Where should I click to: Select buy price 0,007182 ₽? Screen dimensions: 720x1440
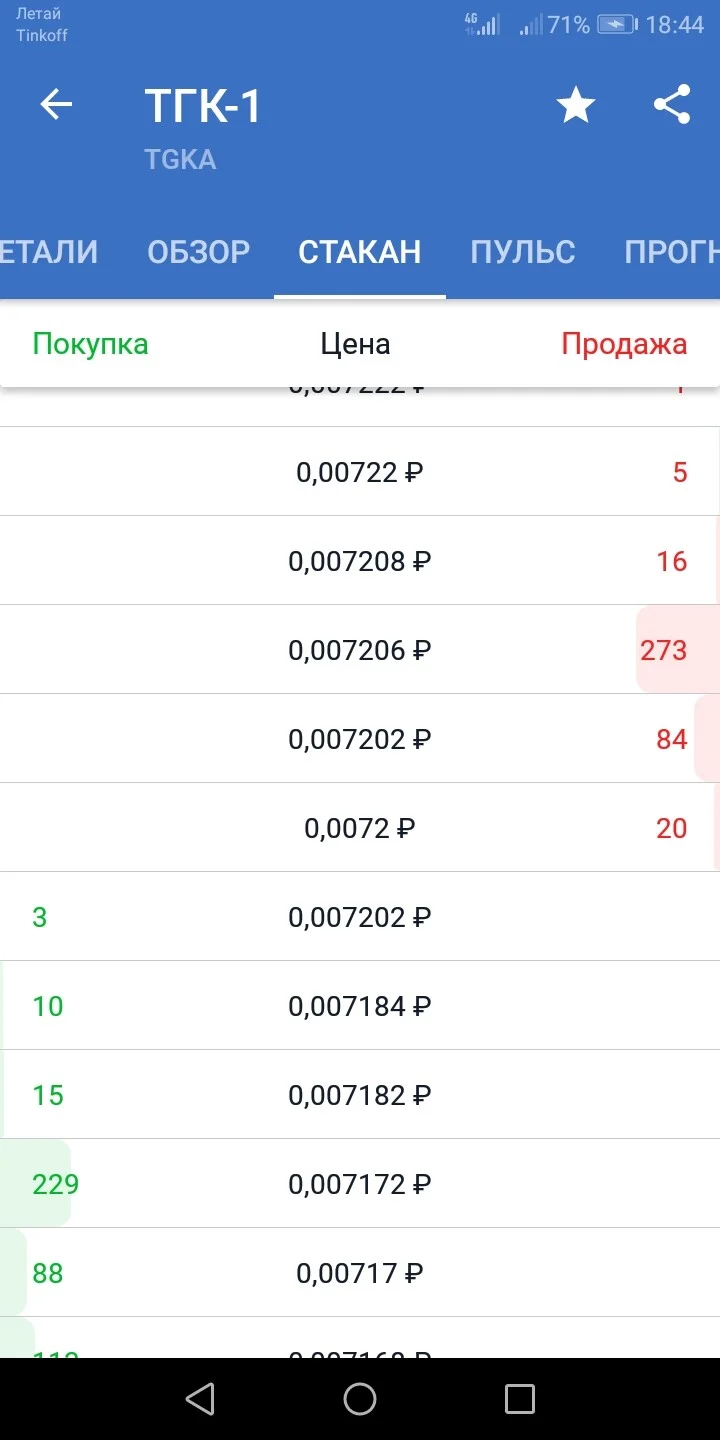(360, 1095)
